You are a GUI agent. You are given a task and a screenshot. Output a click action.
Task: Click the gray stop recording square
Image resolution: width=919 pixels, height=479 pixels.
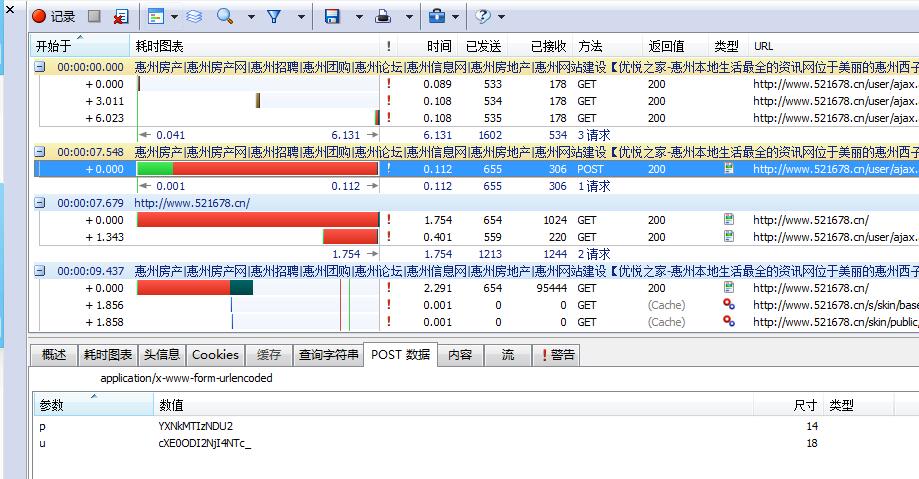click(94, 16)
